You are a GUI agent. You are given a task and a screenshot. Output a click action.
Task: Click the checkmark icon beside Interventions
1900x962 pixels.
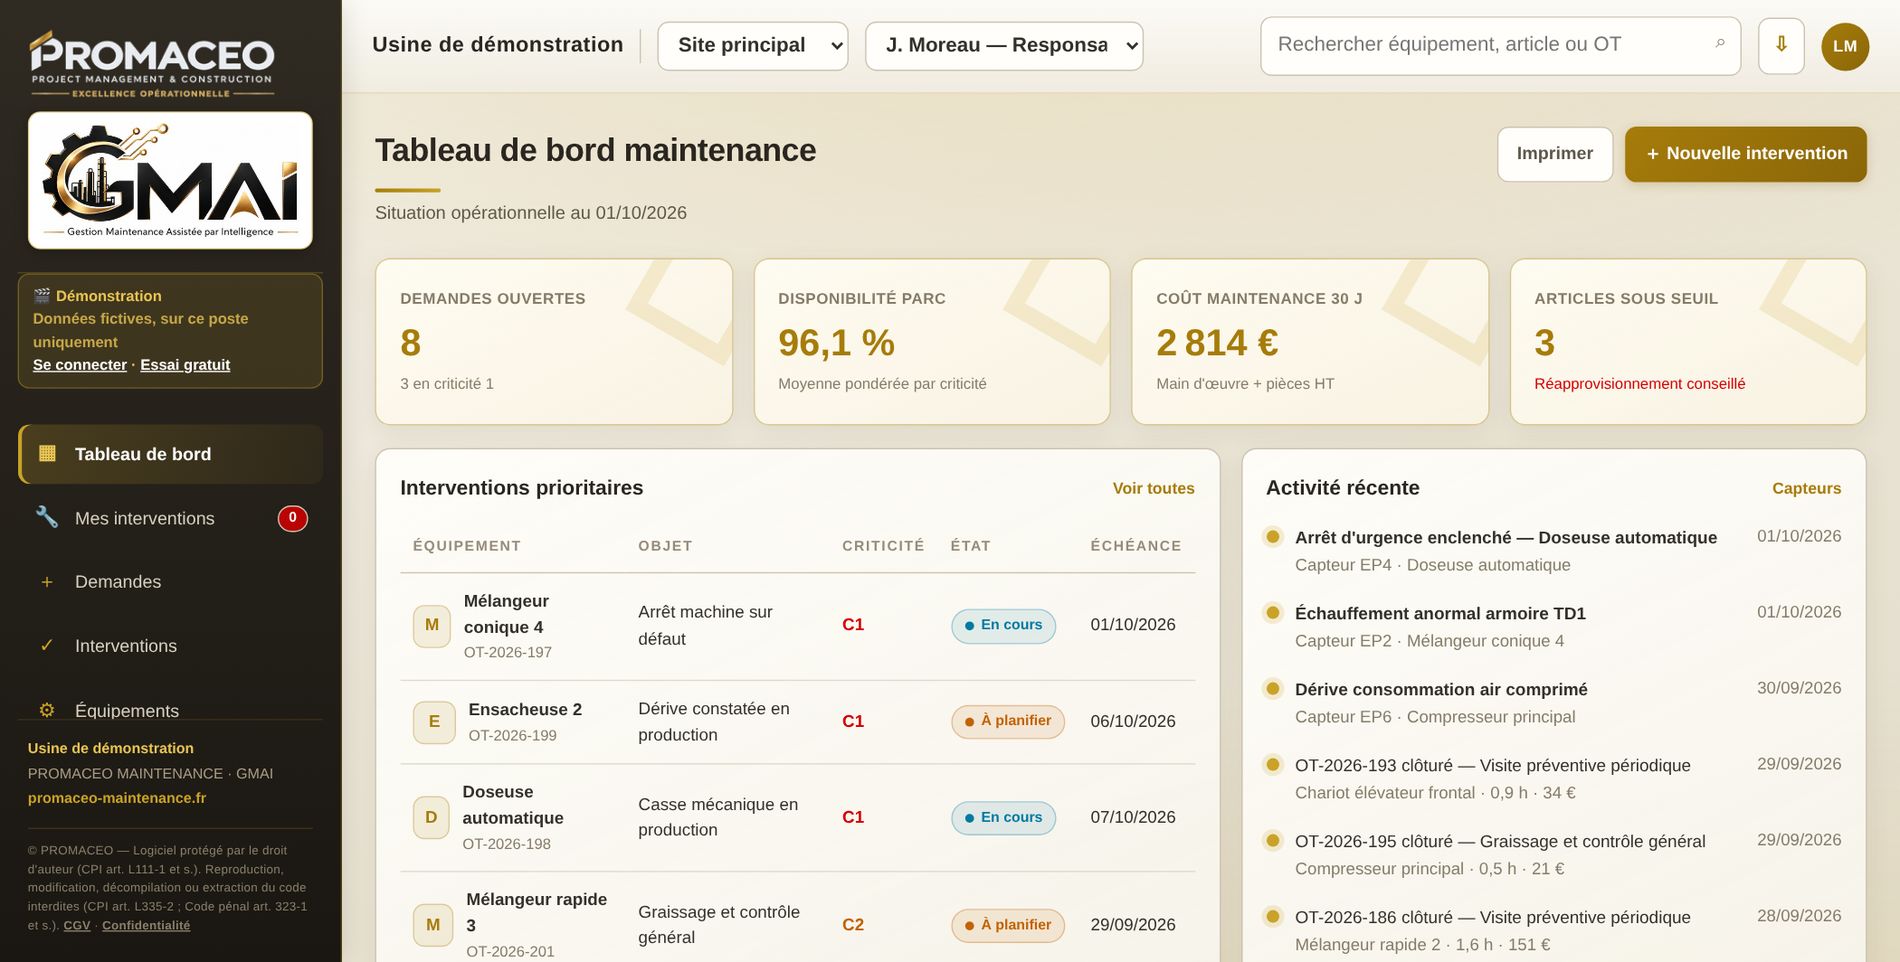[x=47, y=646]
